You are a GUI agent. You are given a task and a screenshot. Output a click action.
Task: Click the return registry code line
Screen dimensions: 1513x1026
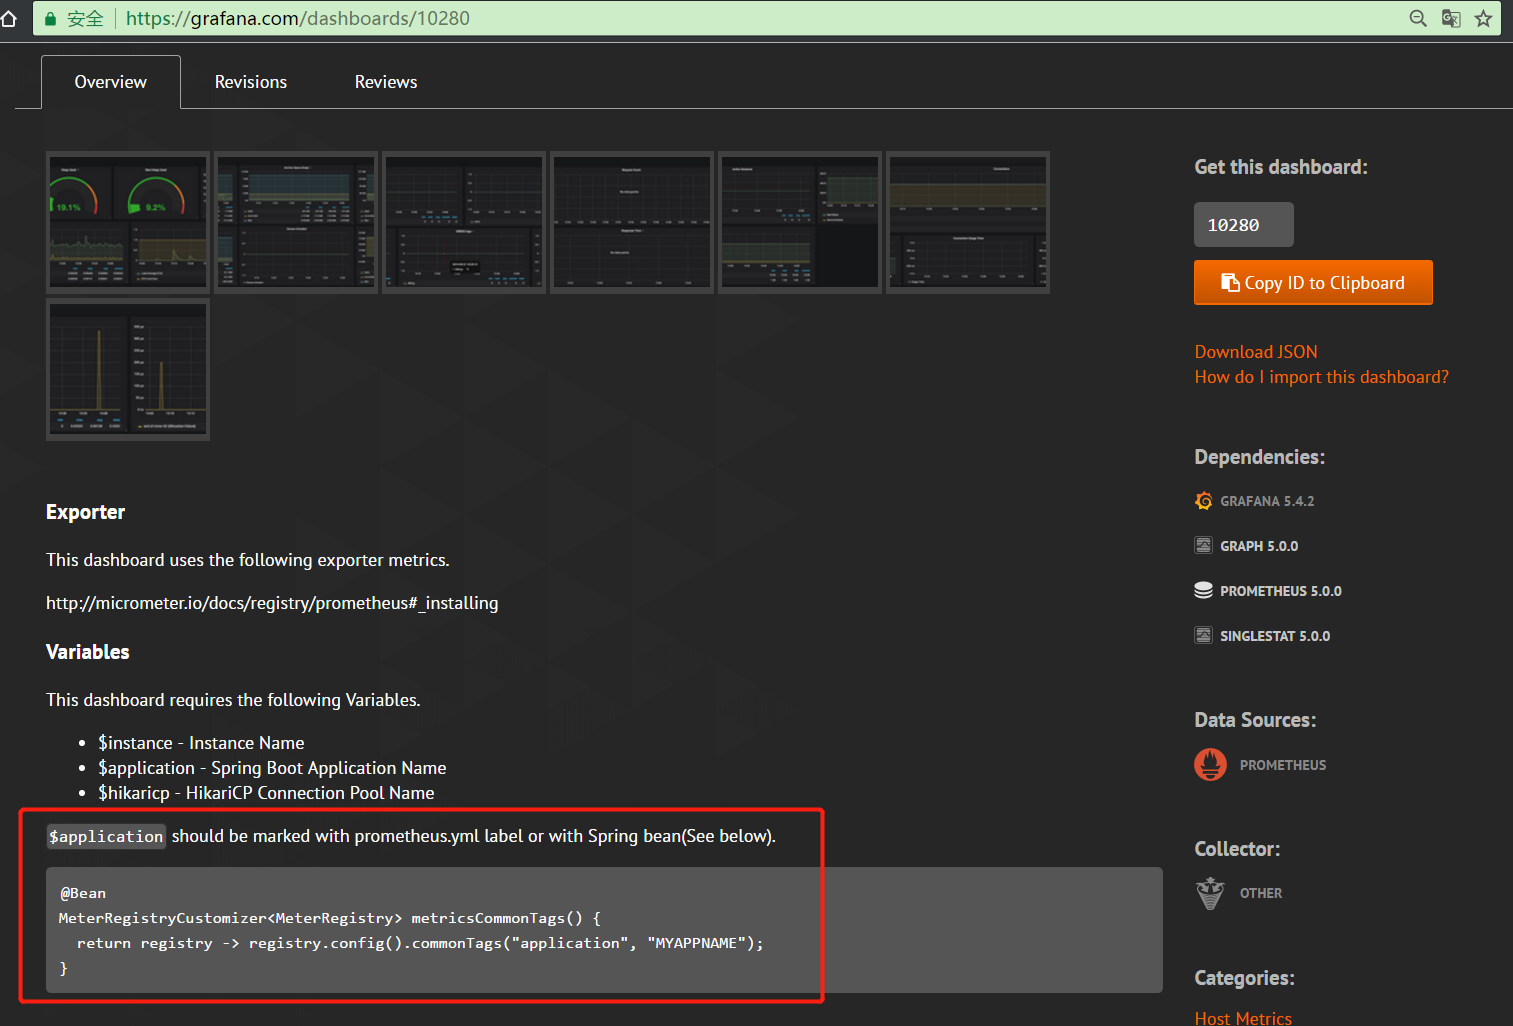(x=420, y=943)
